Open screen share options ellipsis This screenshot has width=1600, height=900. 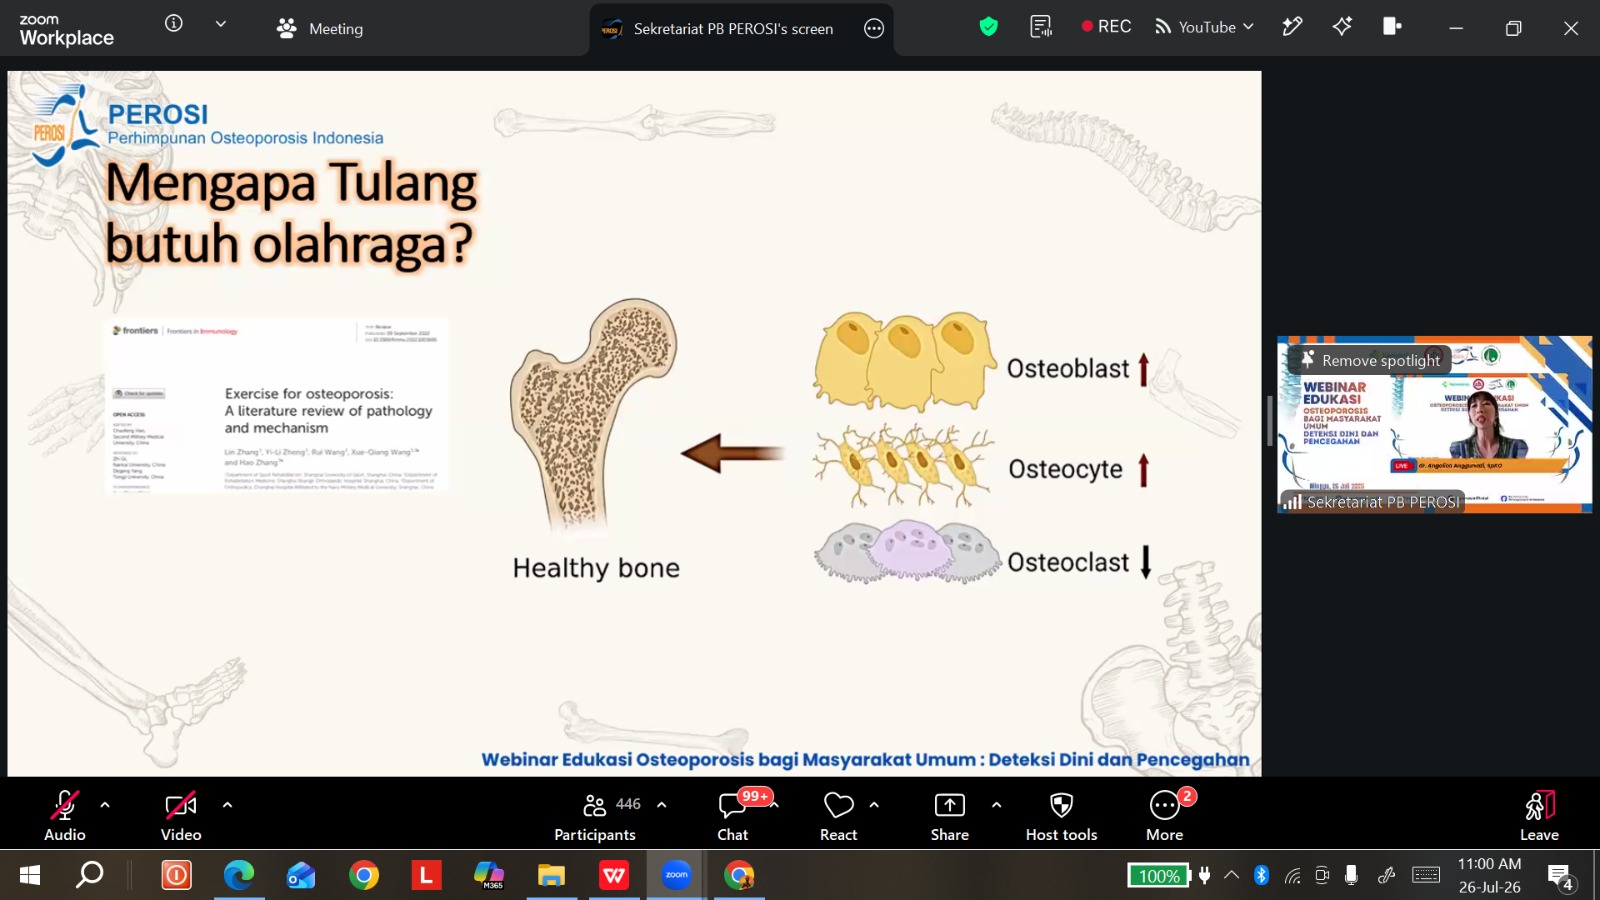[x=874, y=28]
